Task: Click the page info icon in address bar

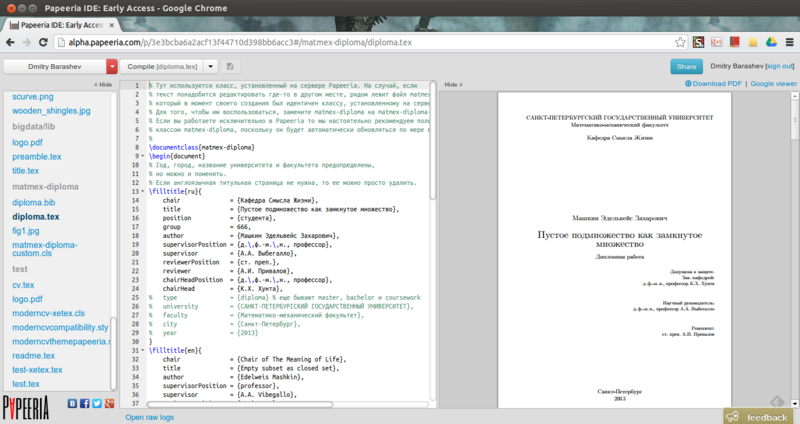Action: [x=62, y=42]
